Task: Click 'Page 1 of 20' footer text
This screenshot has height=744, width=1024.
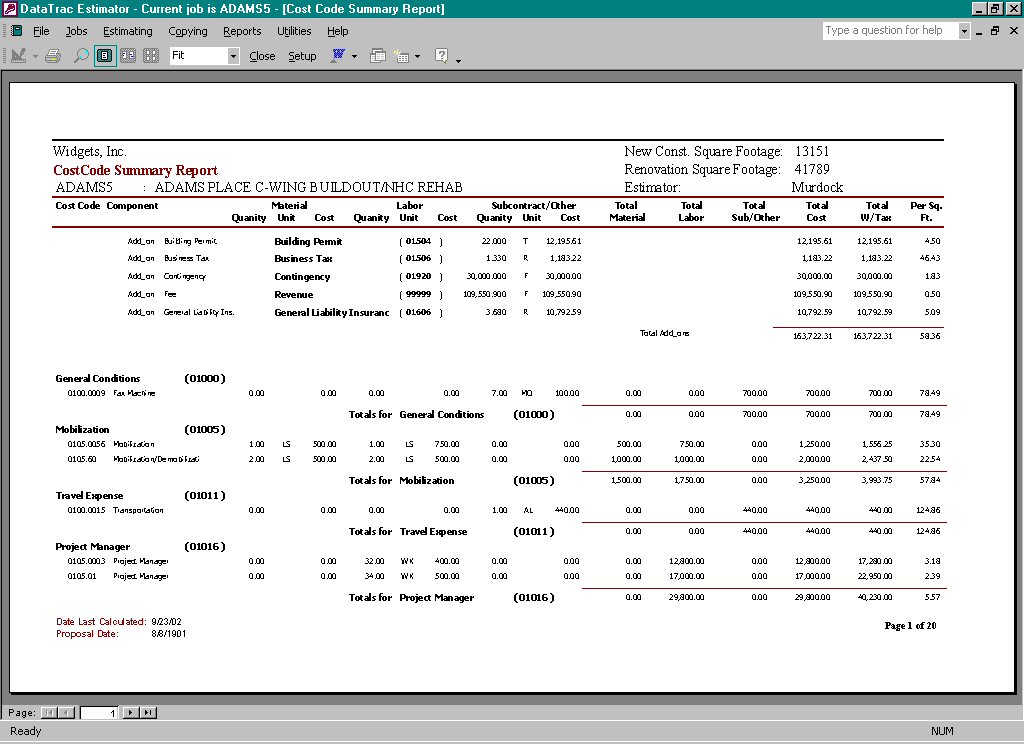Action: (x=910, y=626)
